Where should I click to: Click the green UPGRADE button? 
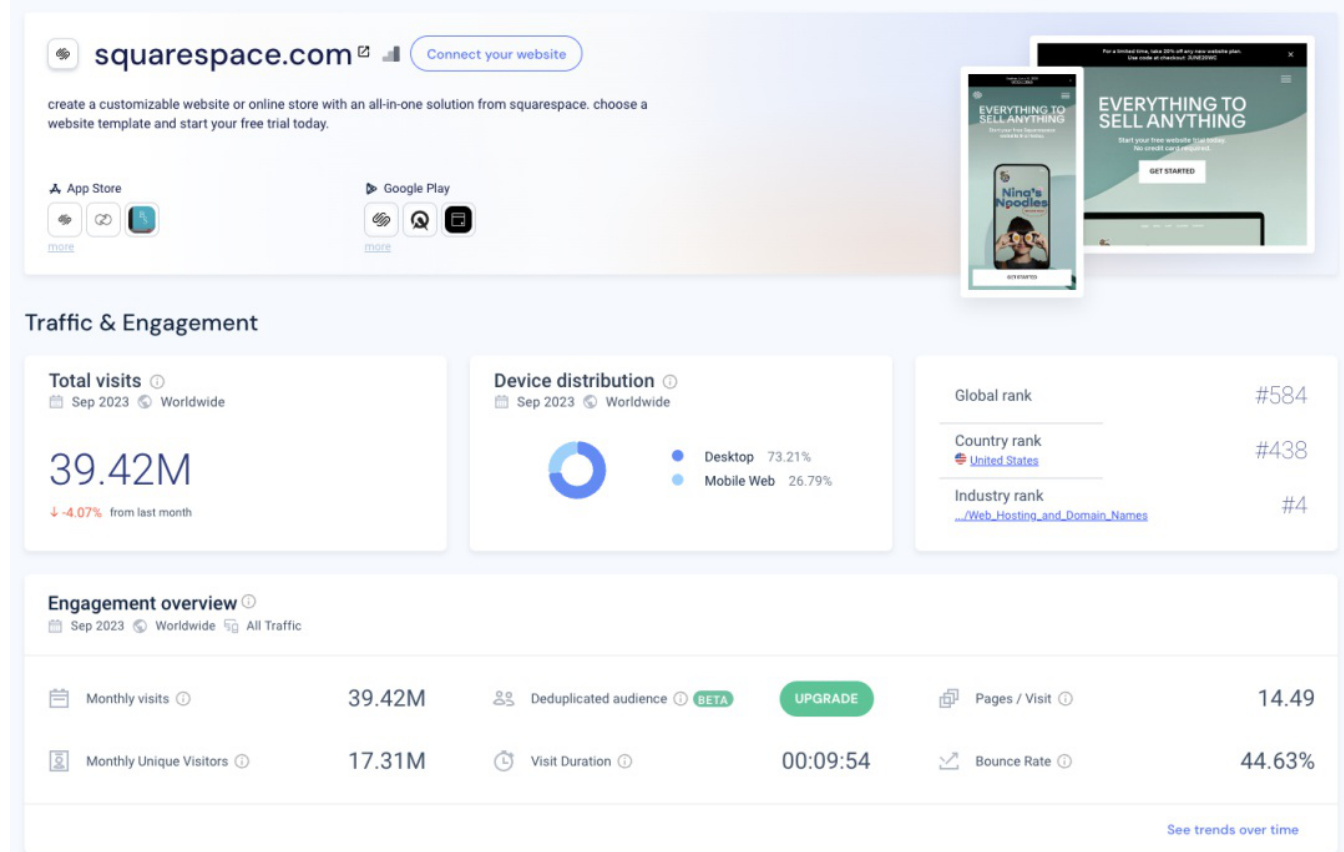pyautogui.click(x=826, y=699)
